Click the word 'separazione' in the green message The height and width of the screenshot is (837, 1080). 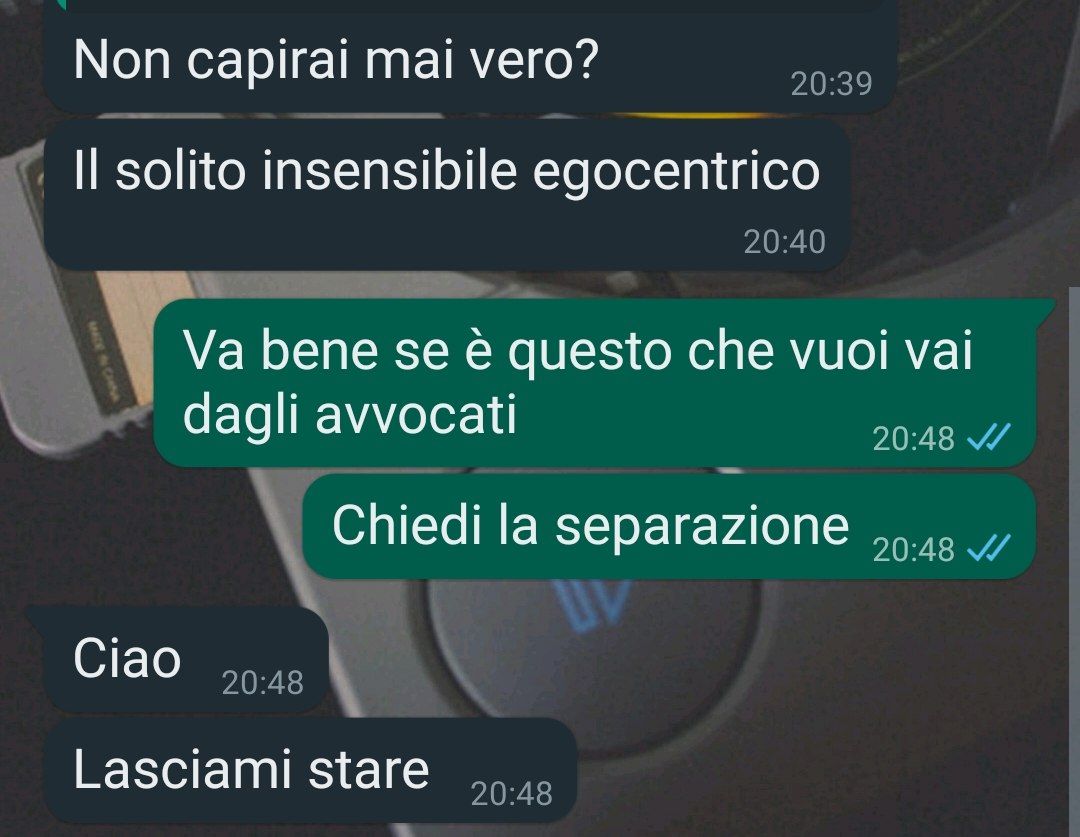point(702,527)
